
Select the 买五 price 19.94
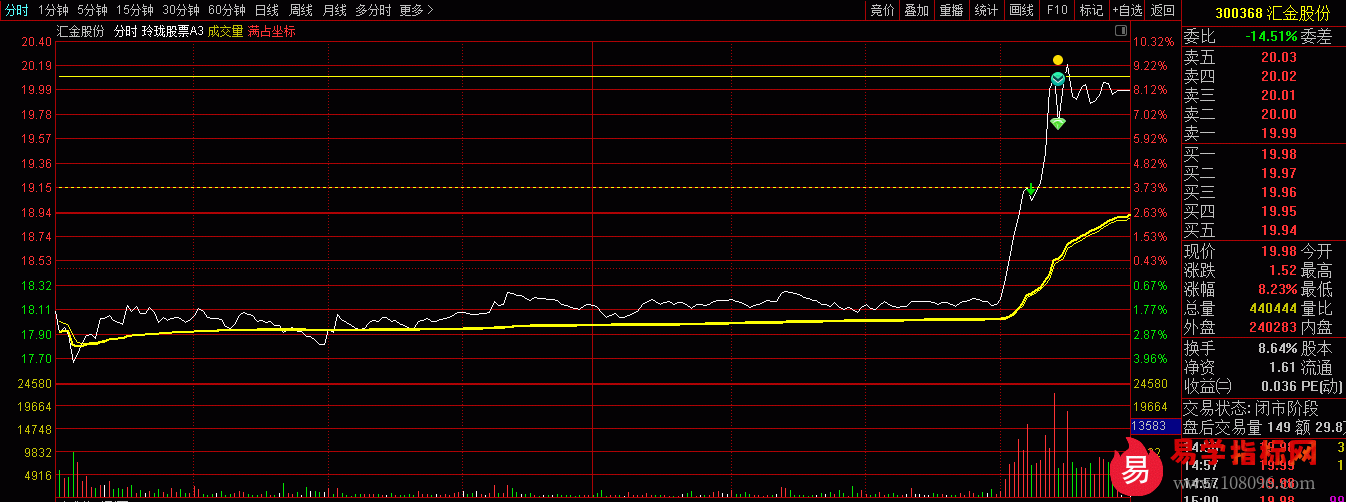[1278, 231]
